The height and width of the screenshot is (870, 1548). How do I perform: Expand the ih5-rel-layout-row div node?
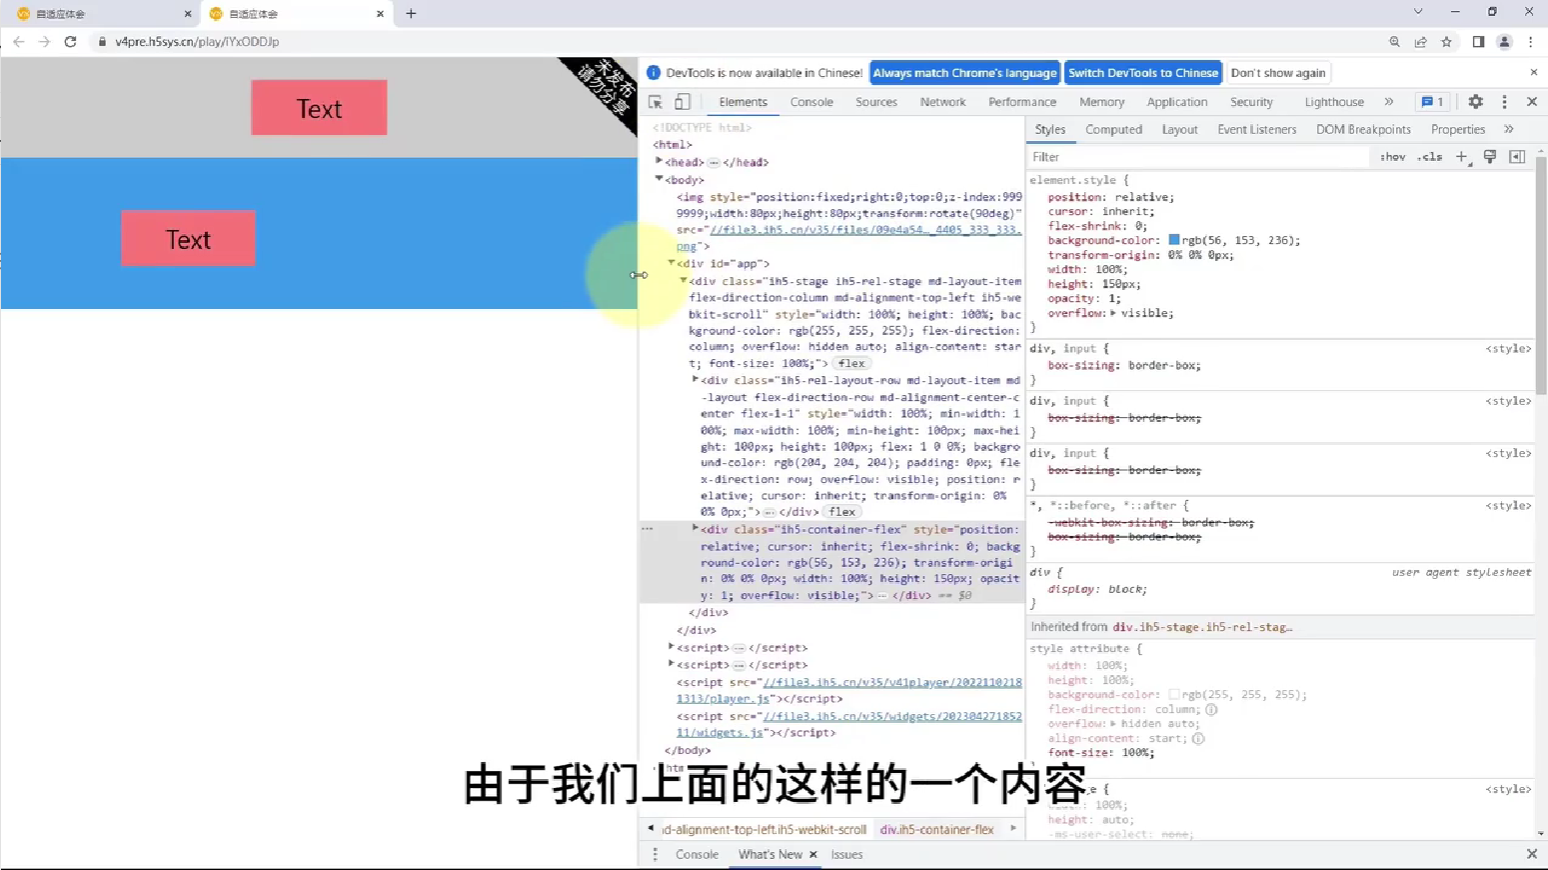[x=695, y=379]
